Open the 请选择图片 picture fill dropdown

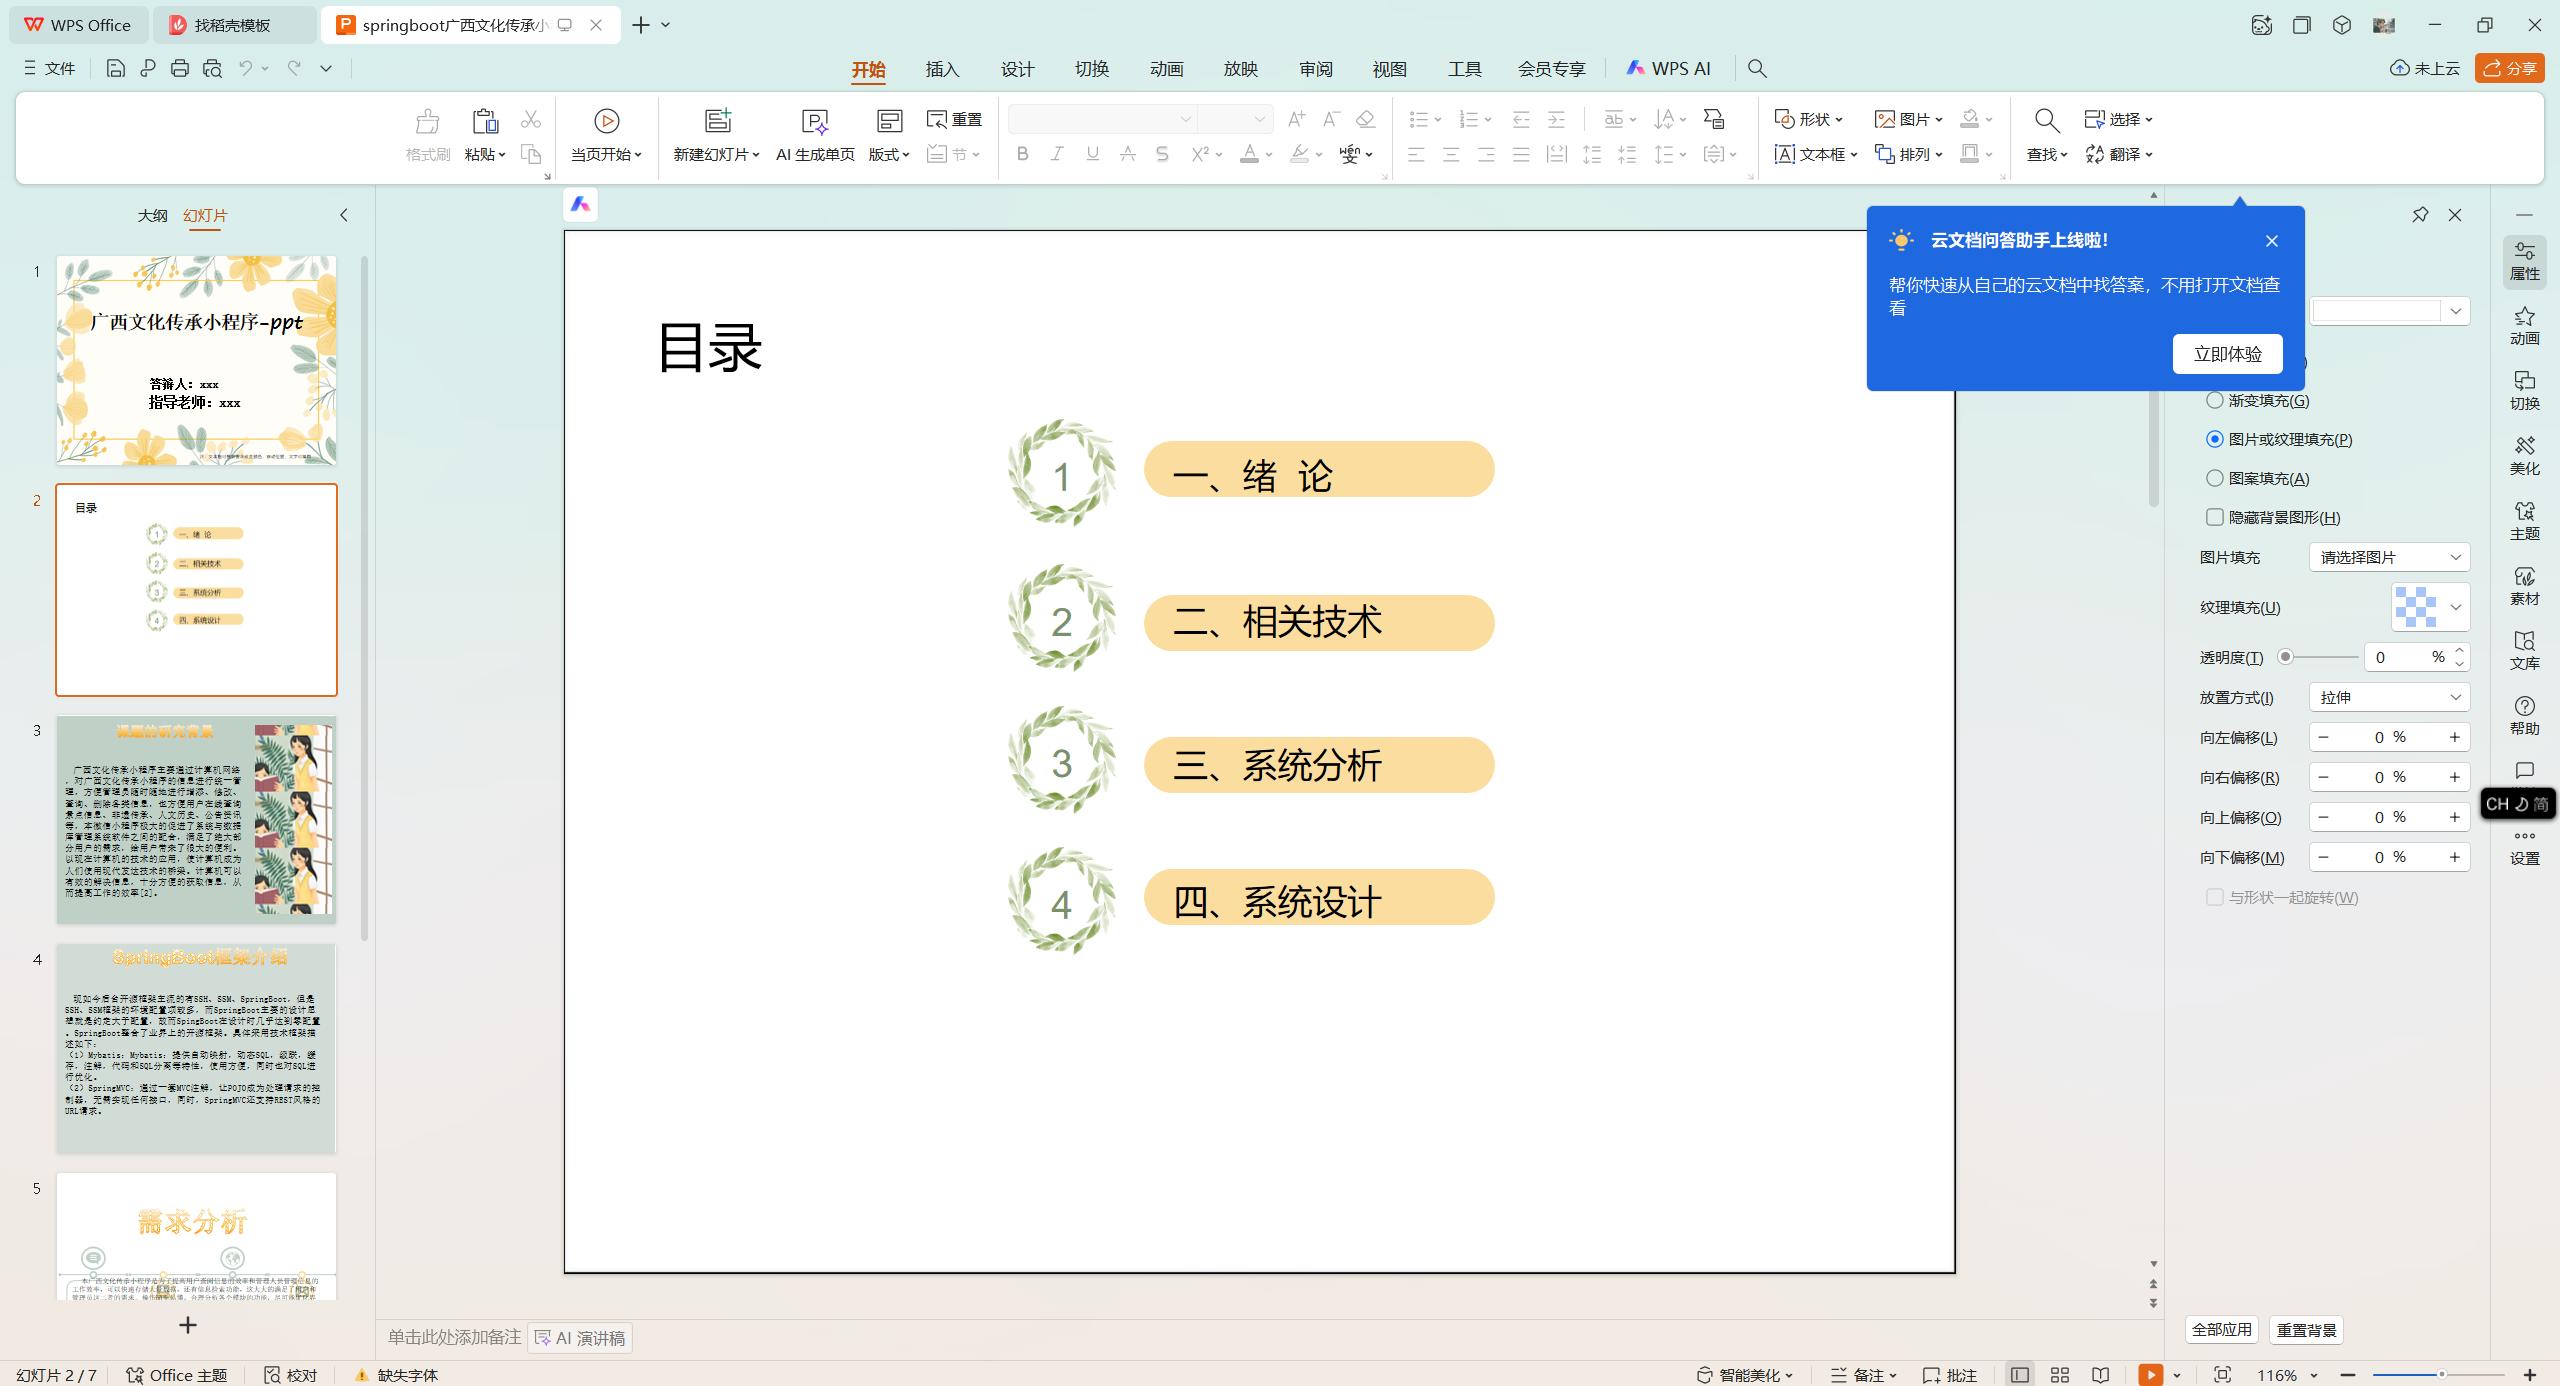(x=2388, y=557)
